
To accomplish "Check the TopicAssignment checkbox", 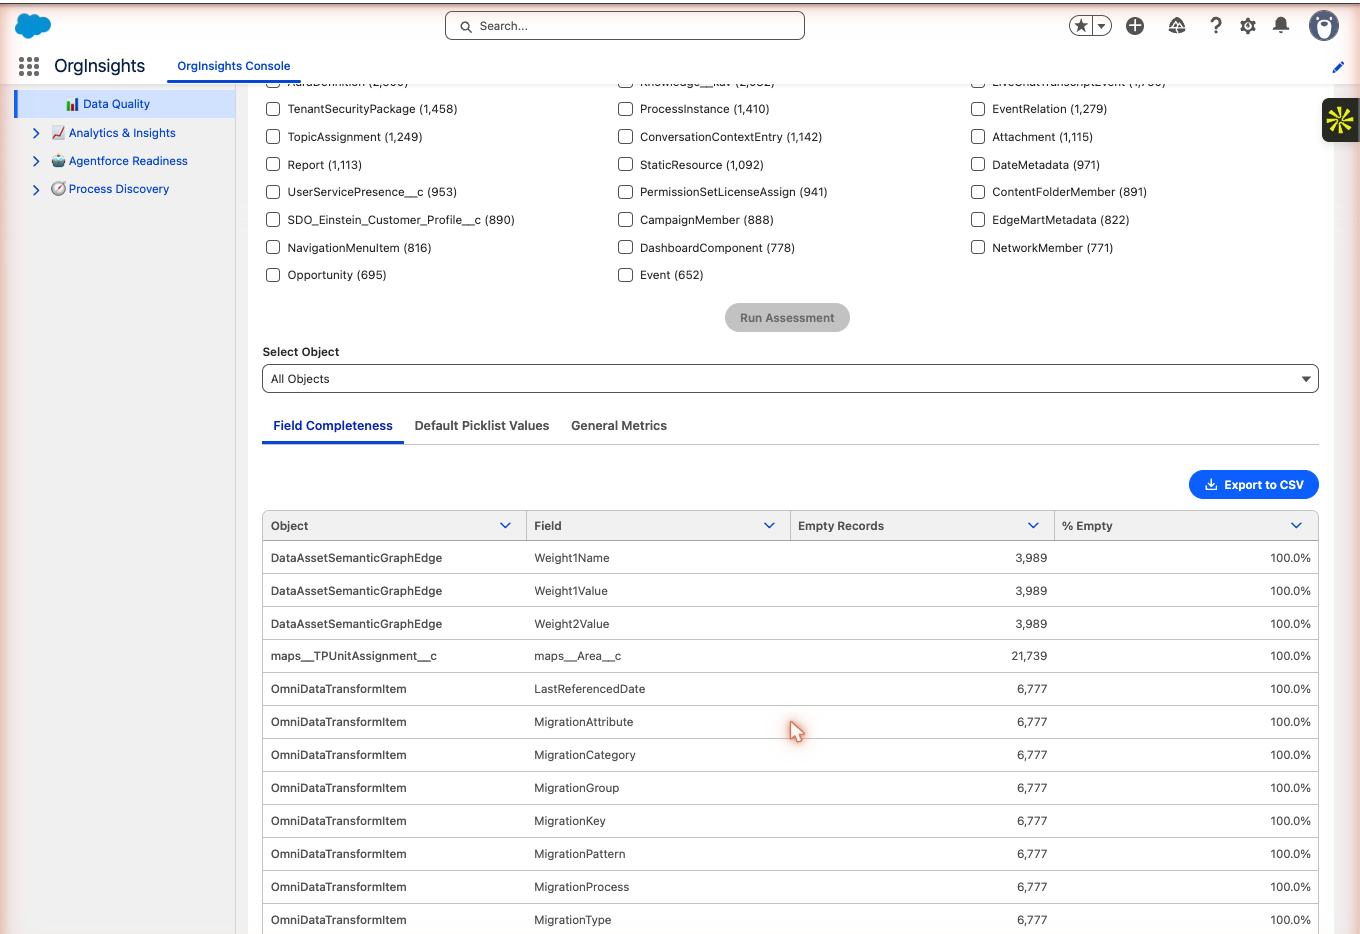I will [x=273, y=137].
